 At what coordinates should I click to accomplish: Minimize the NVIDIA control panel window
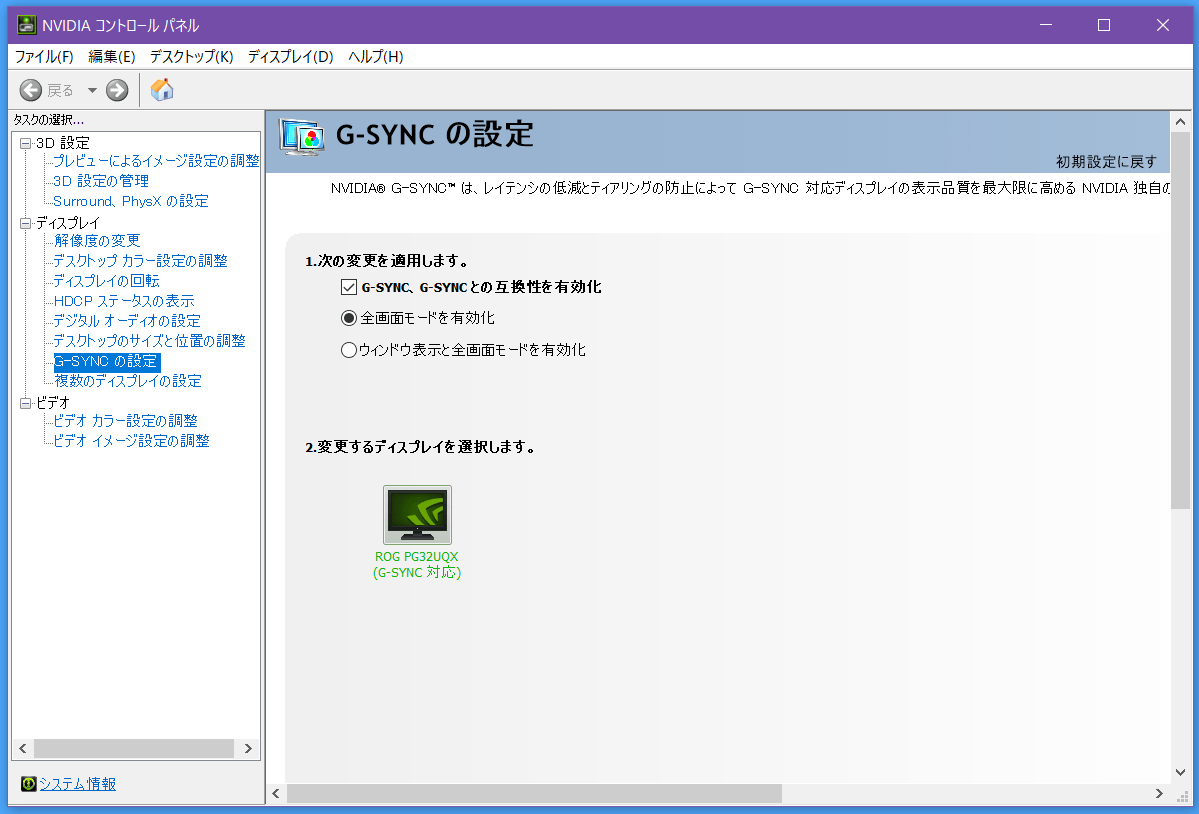[x=1046, y=25]
